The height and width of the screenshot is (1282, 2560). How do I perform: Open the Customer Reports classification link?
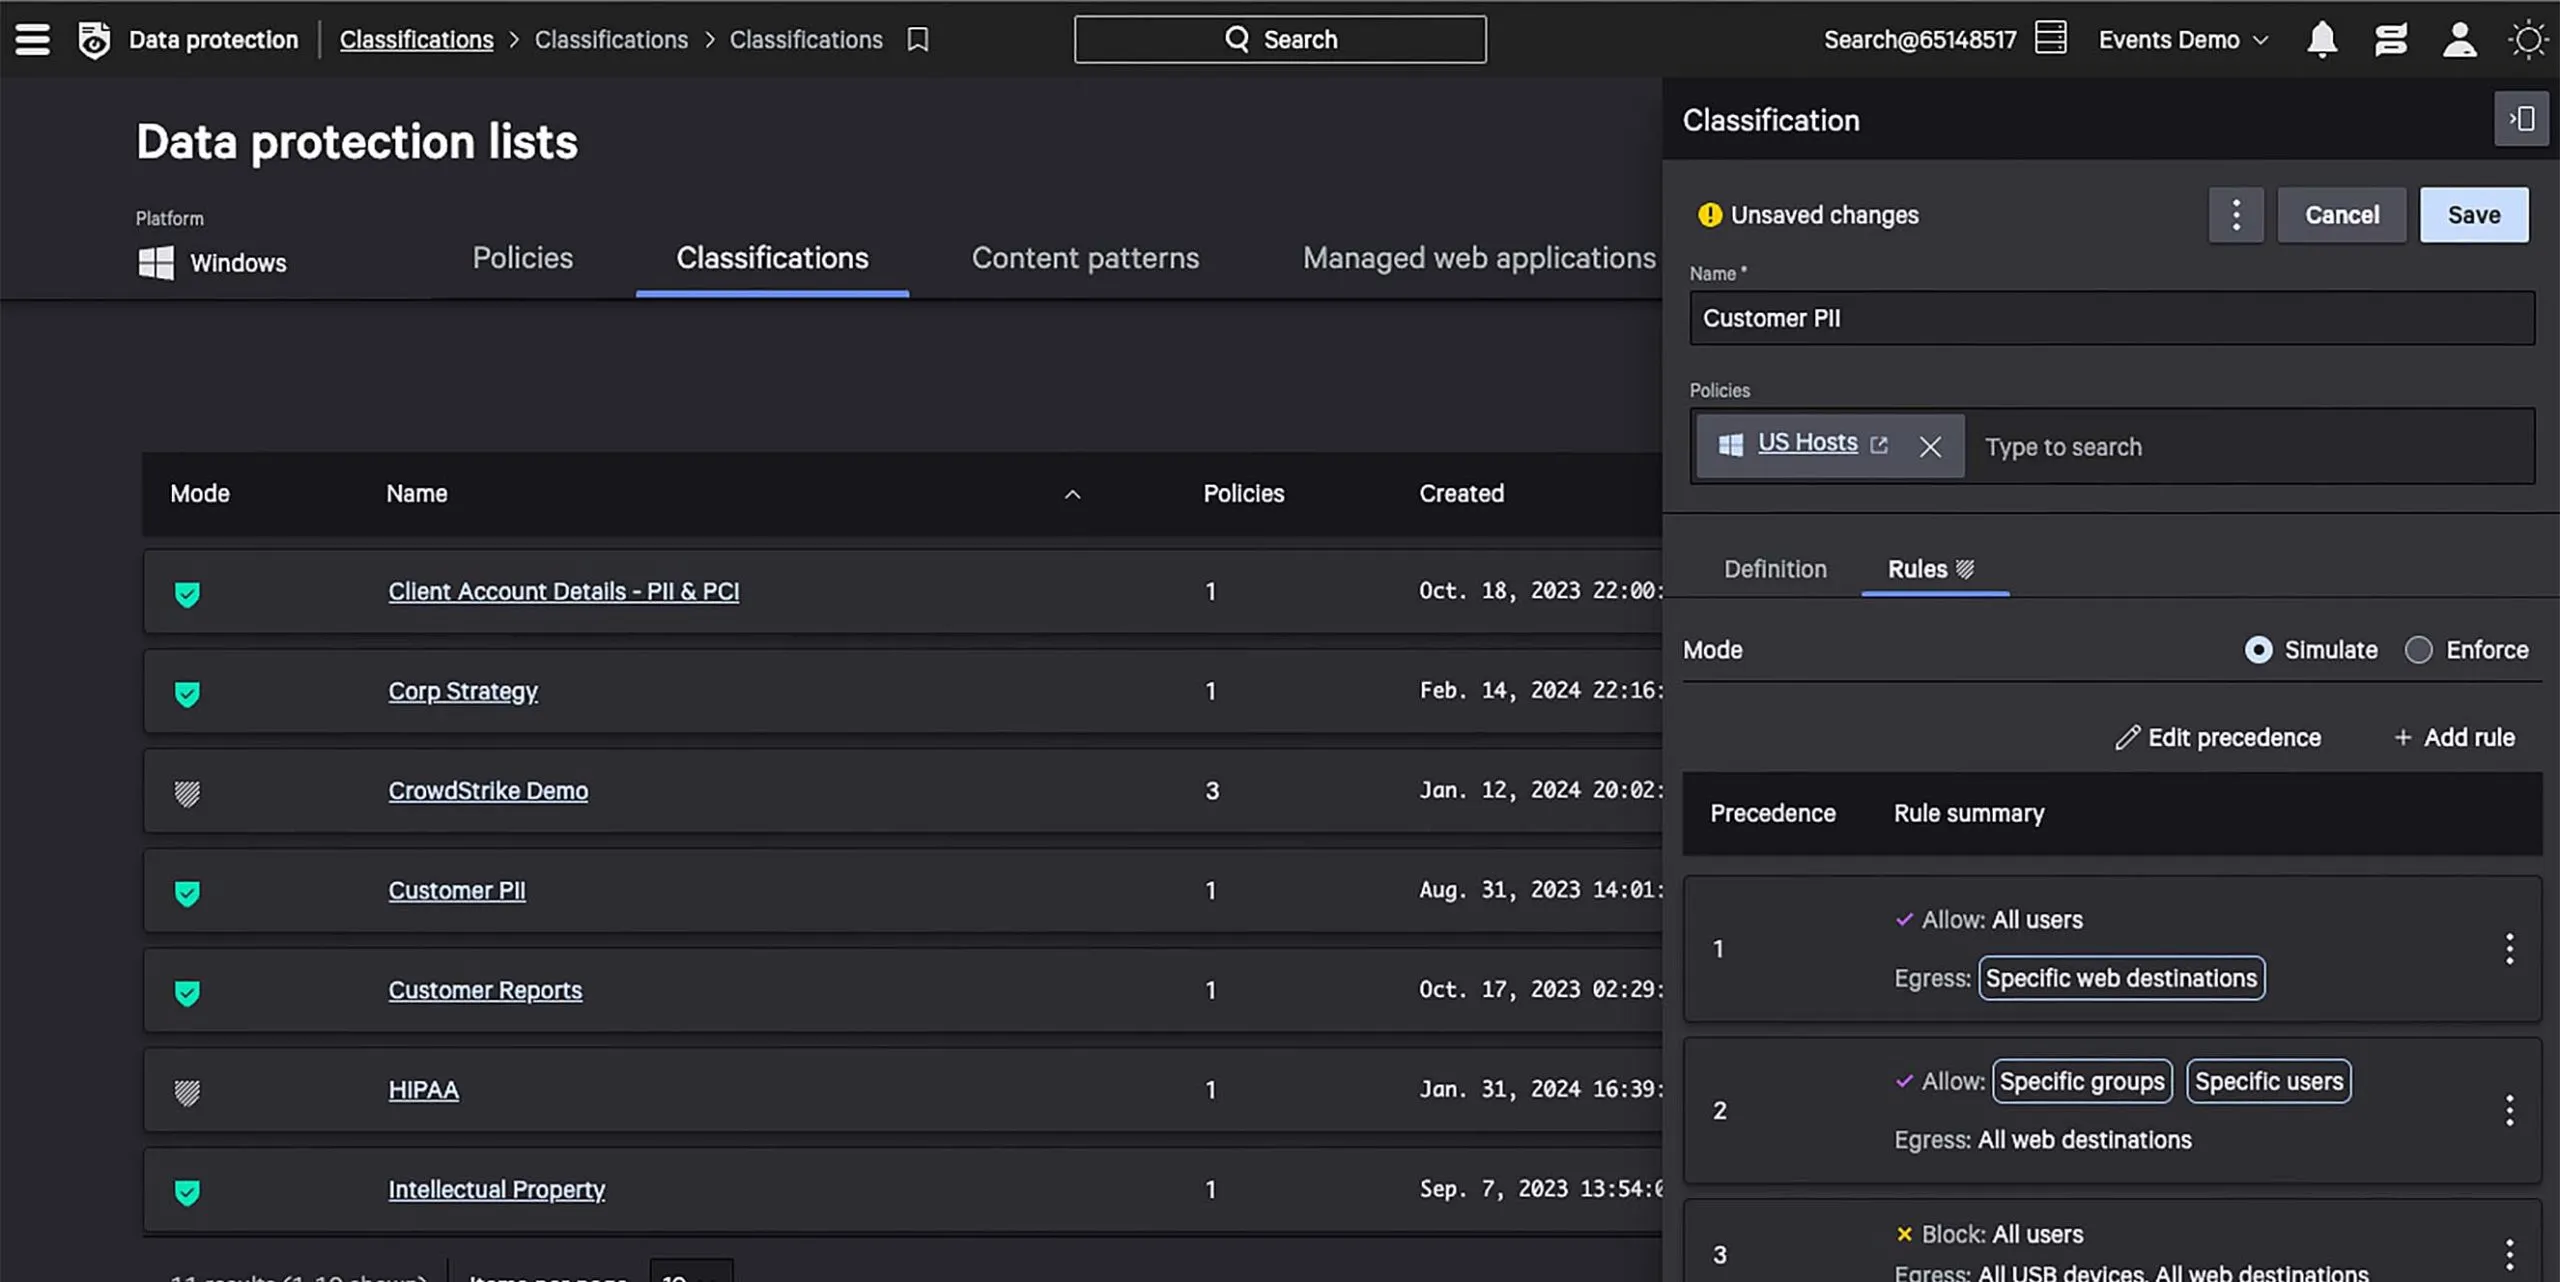tap(485, 990)
